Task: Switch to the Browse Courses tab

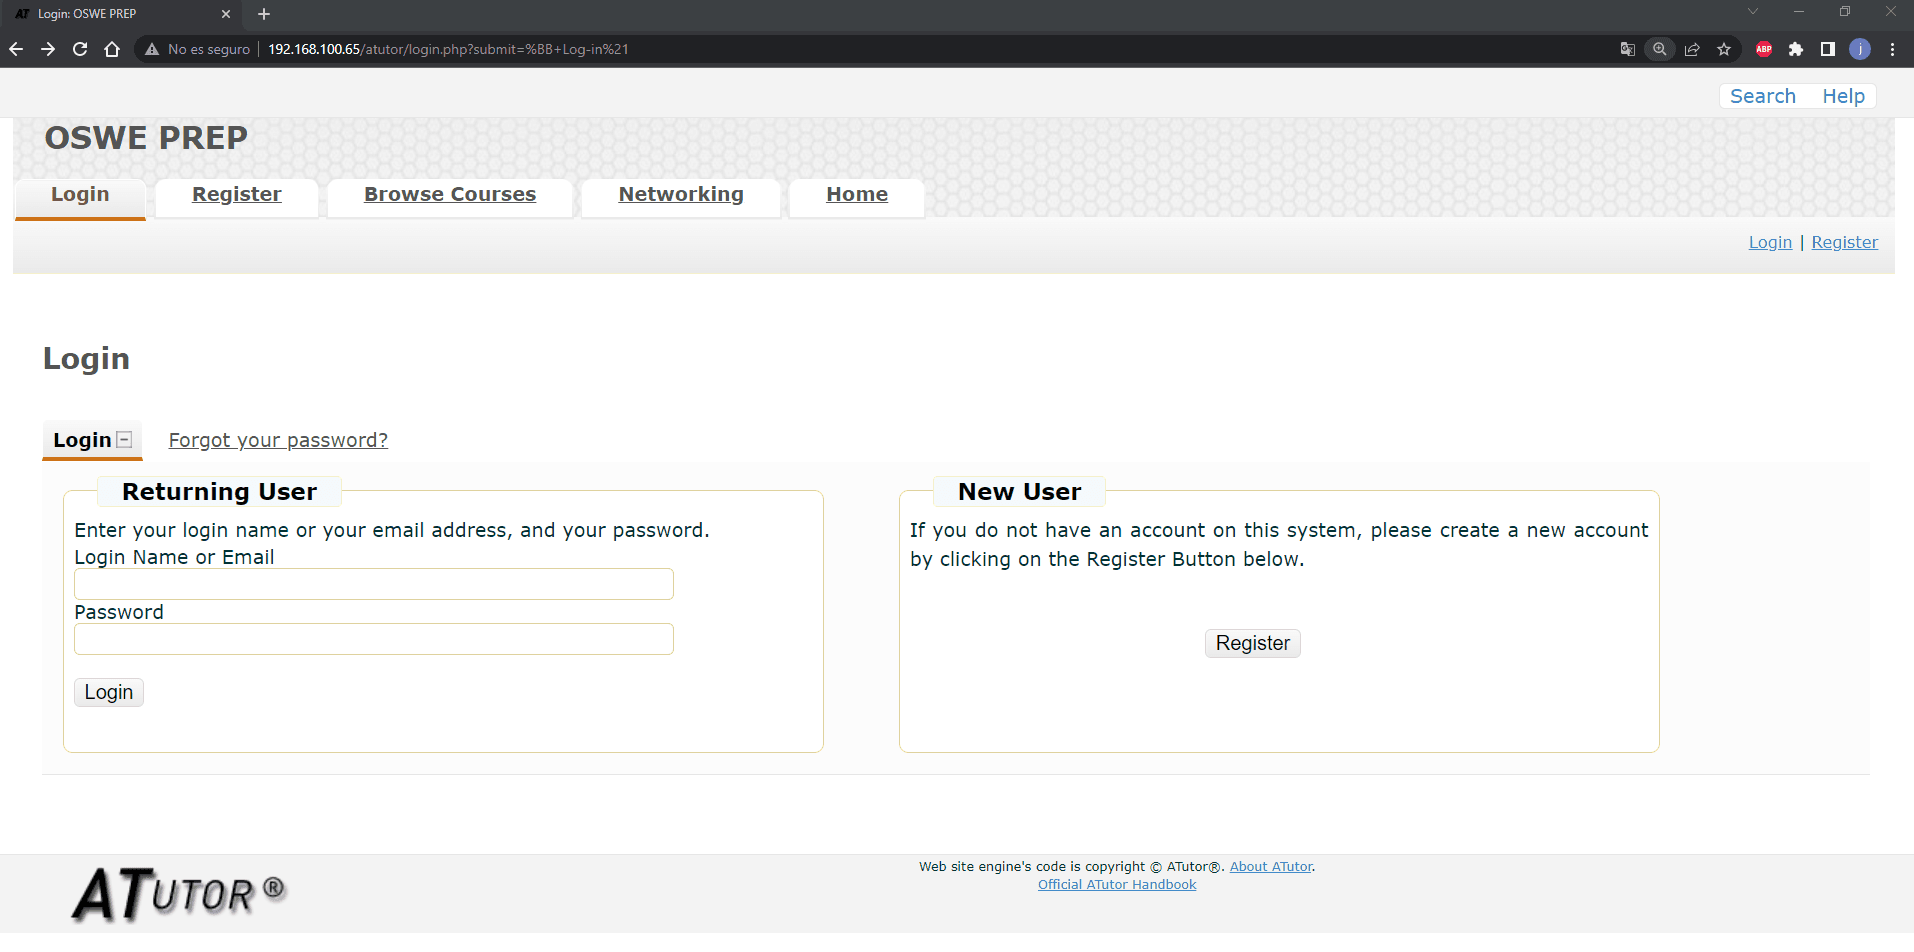Action: 450,194
